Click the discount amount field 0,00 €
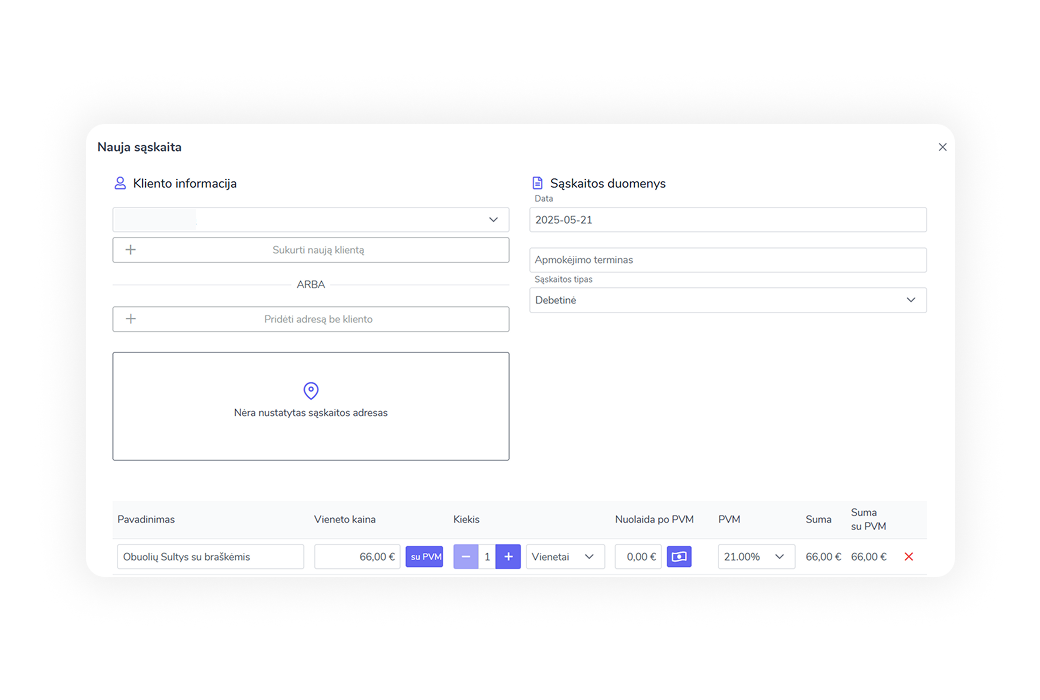This screenshot has width=1040, height=700. pos(638,557)
